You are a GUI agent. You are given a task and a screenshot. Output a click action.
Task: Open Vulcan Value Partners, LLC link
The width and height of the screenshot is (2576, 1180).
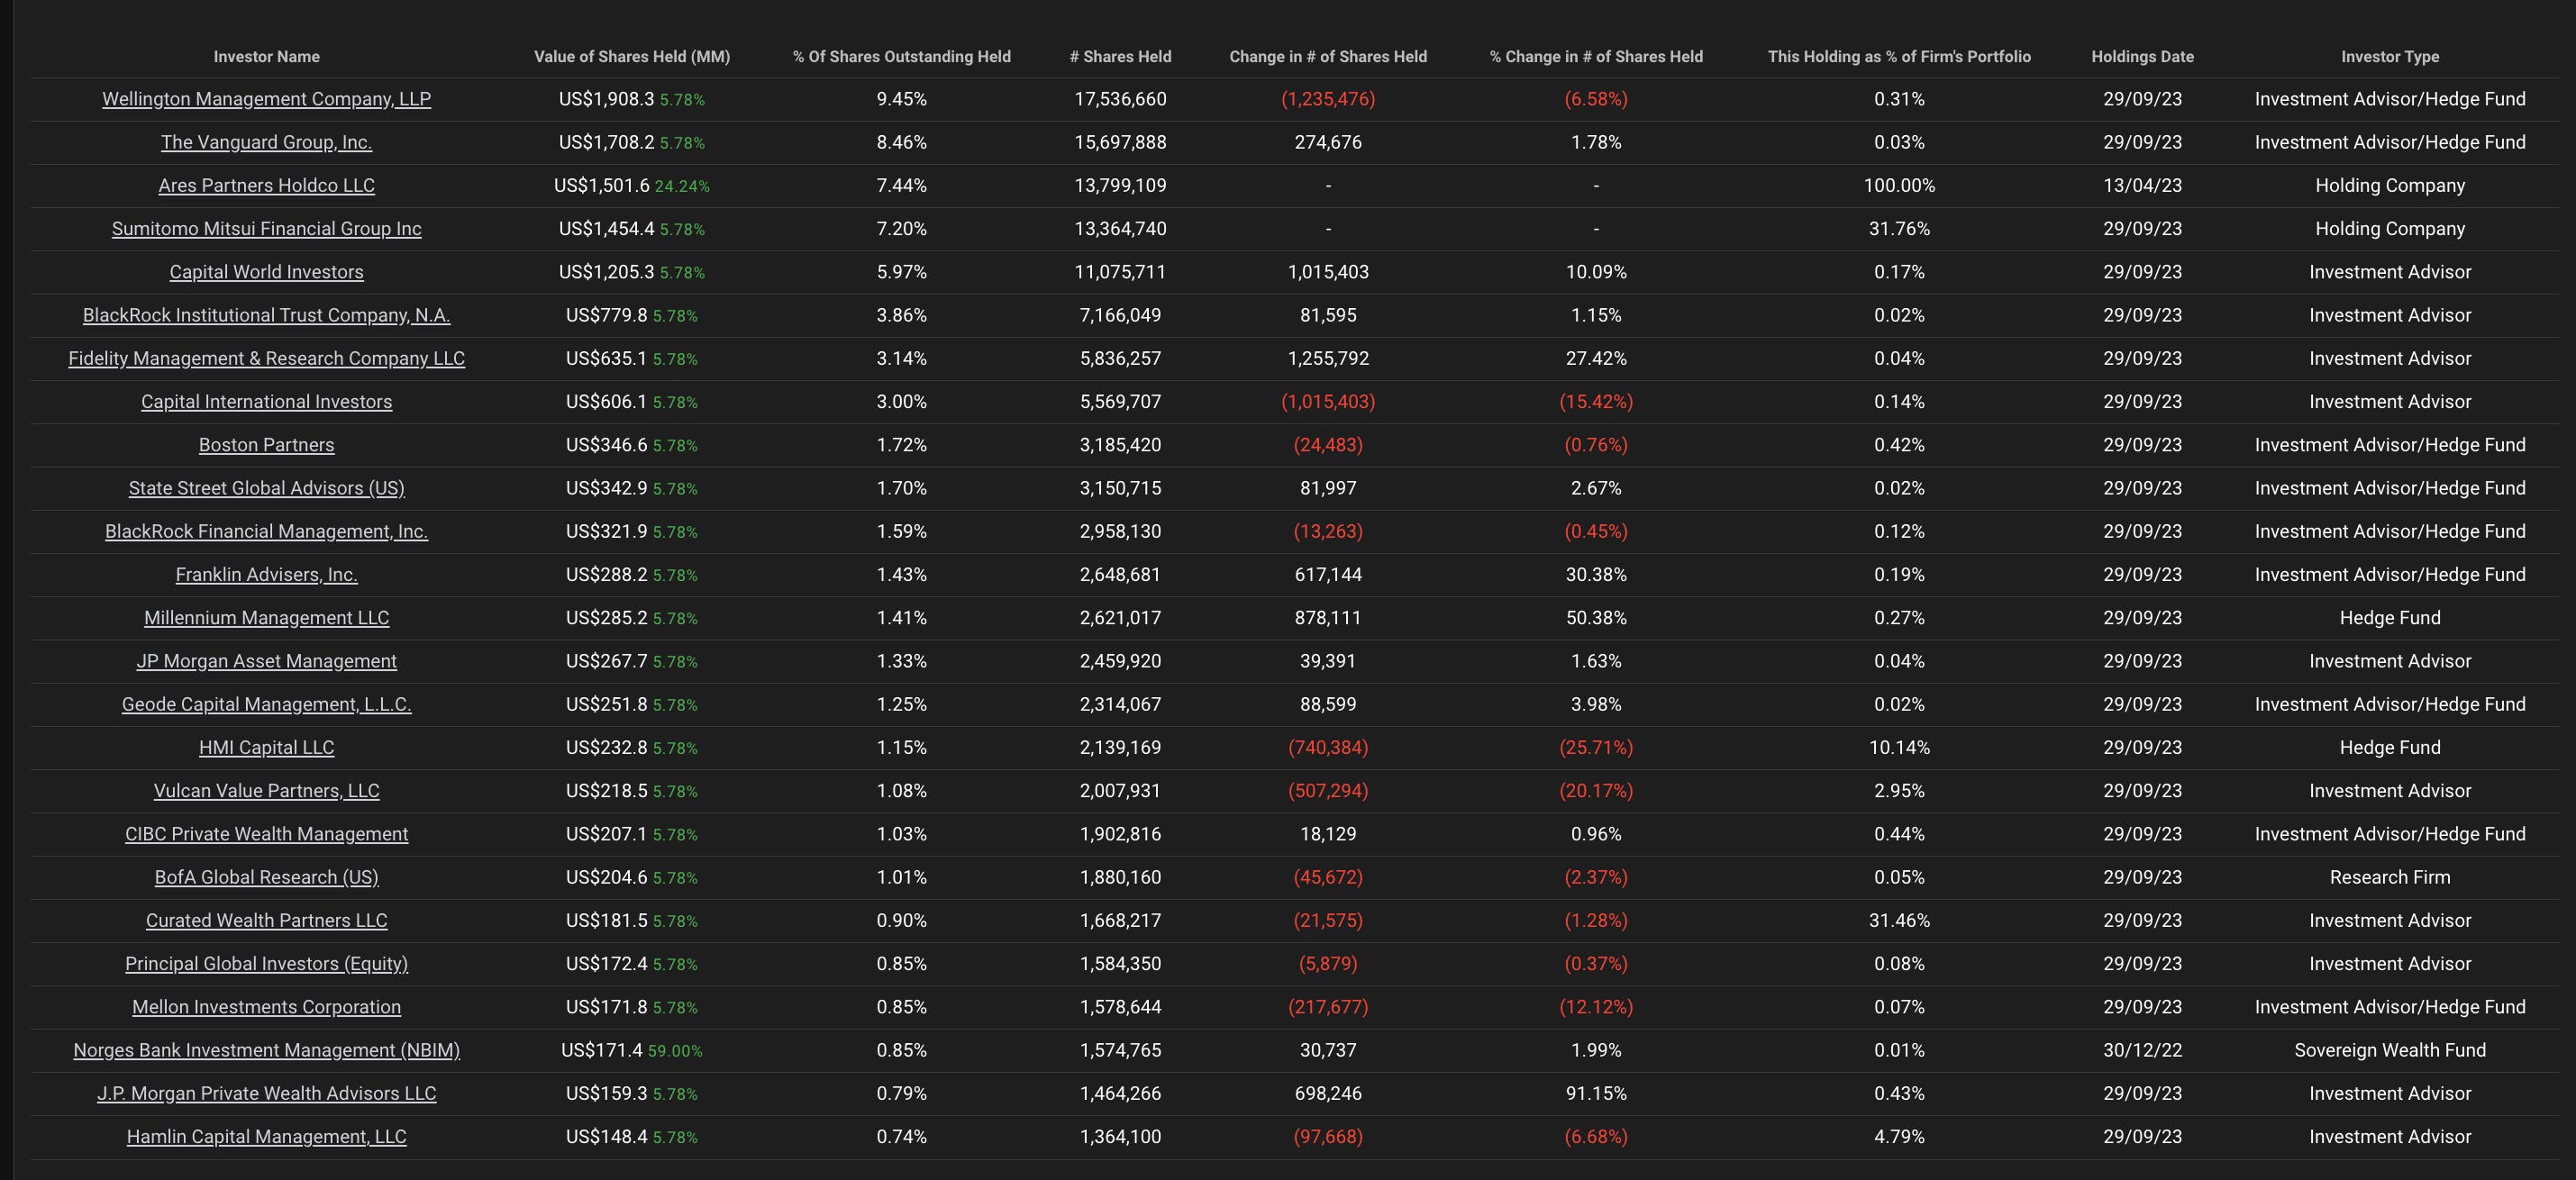(266, 791)
